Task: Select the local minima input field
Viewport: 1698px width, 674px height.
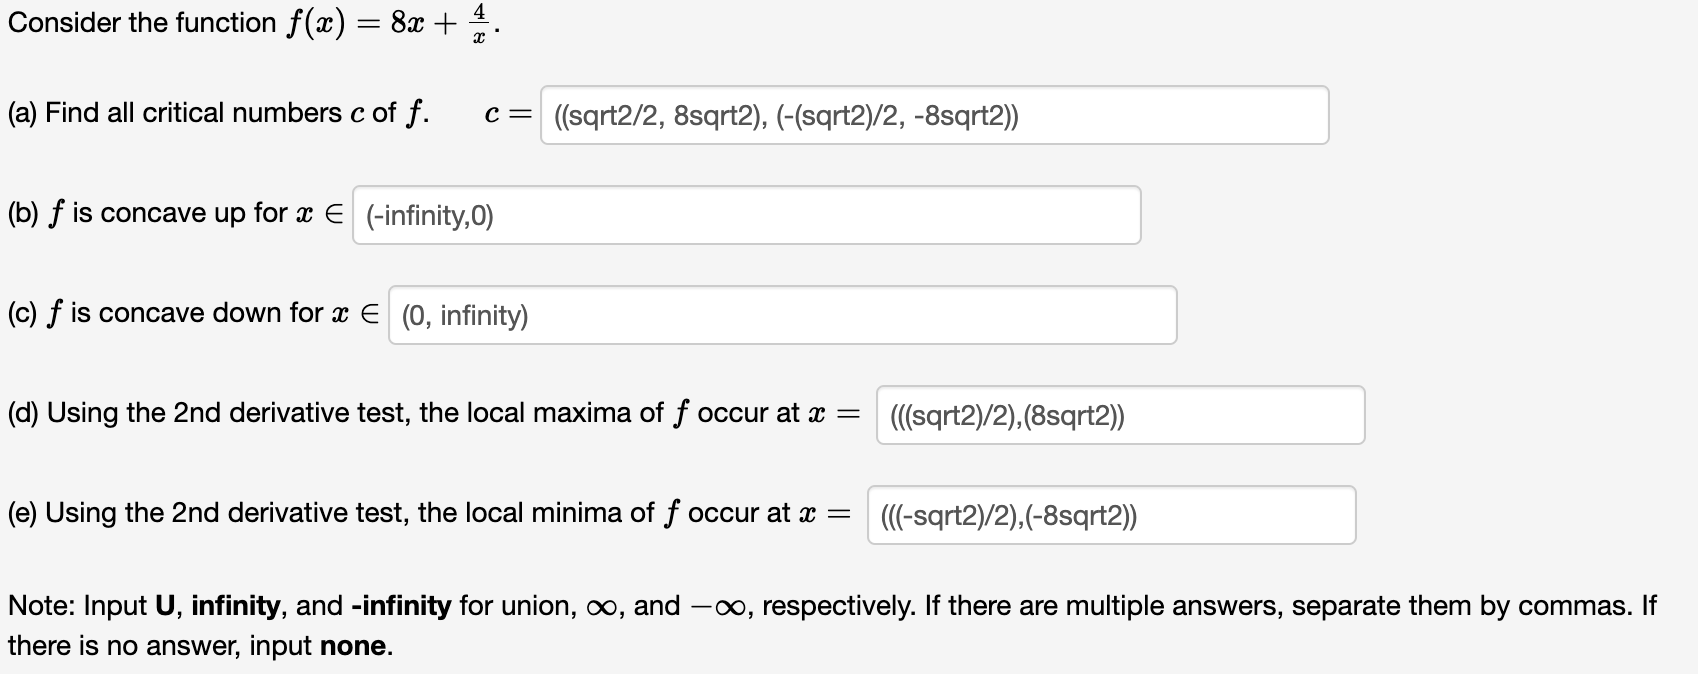Action: (1110, 515)
